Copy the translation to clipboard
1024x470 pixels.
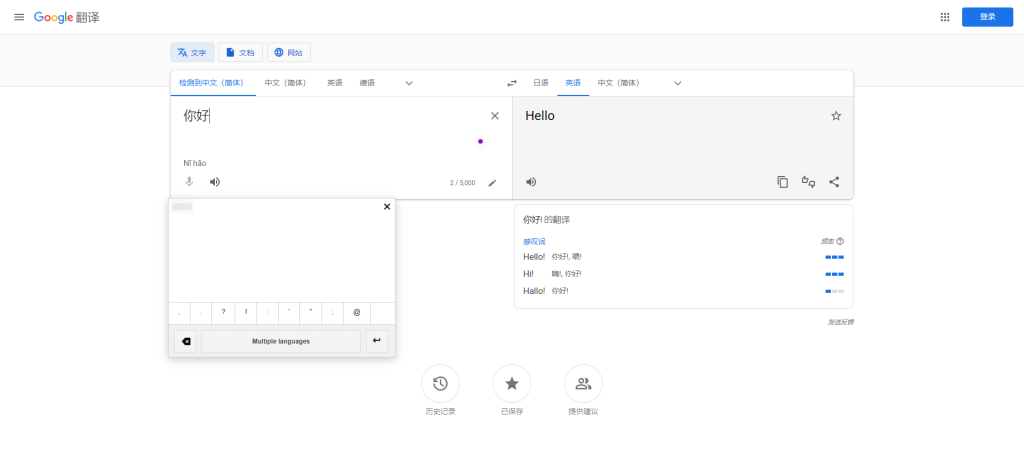click(783, 182)
